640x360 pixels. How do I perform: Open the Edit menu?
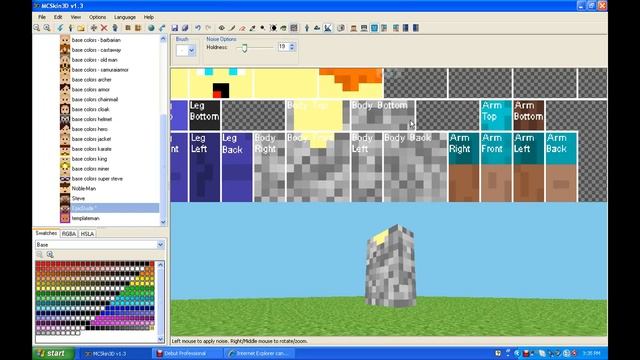(x=58, y=17)
